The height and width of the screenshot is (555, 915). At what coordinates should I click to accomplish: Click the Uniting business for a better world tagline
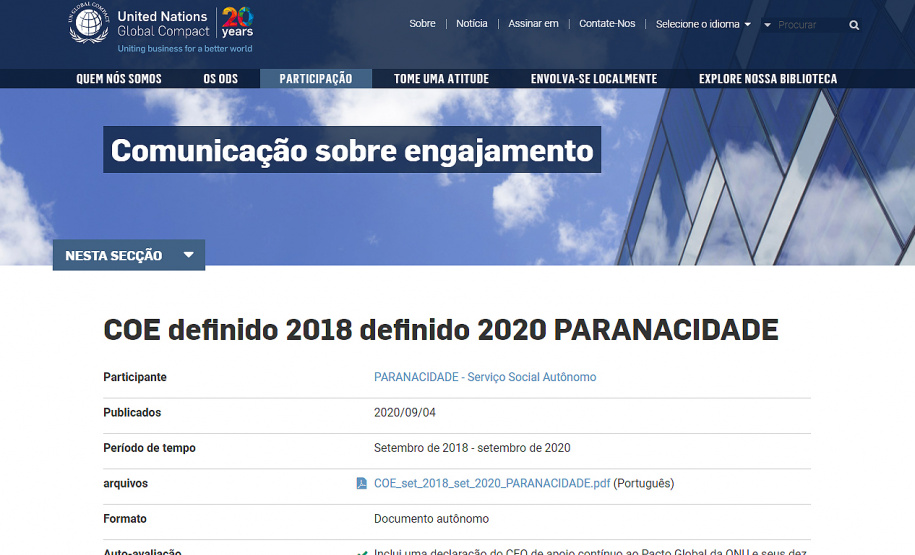point(185,48)
